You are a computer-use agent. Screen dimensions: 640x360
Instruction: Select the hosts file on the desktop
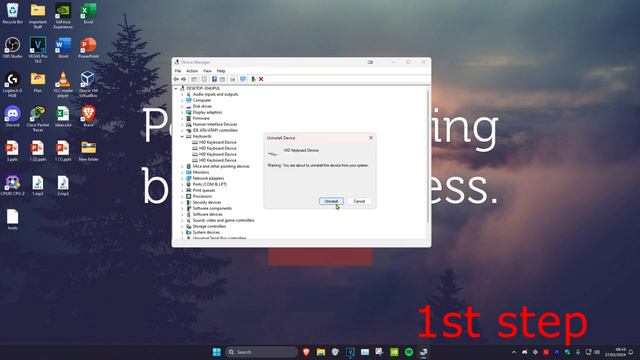coord(13,219)
